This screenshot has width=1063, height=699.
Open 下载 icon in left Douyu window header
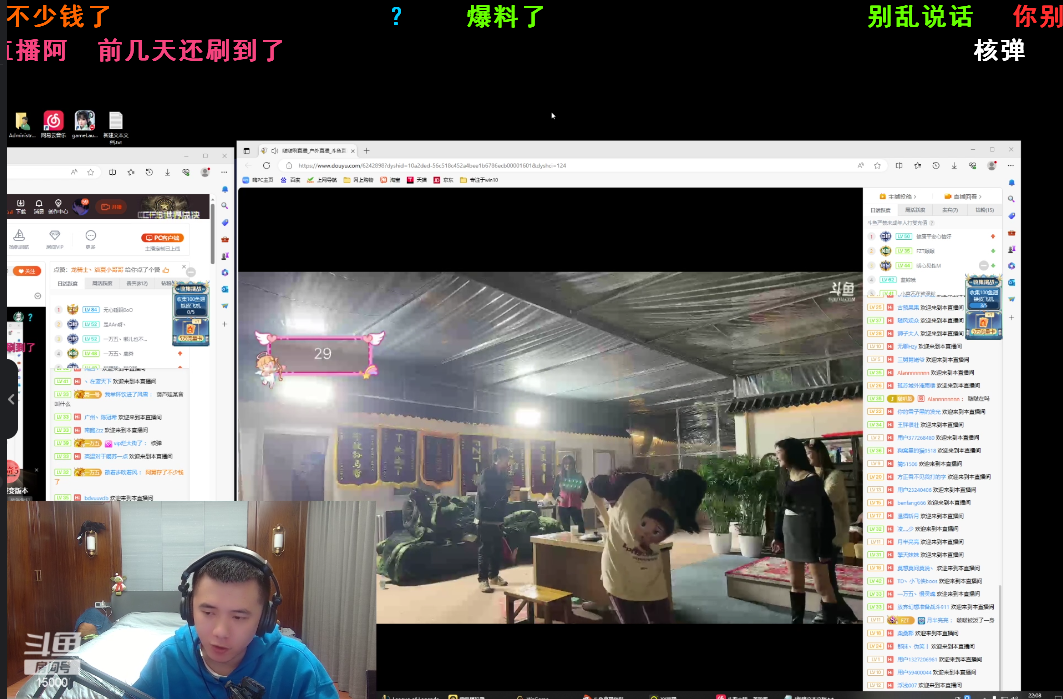coord(20,206)
